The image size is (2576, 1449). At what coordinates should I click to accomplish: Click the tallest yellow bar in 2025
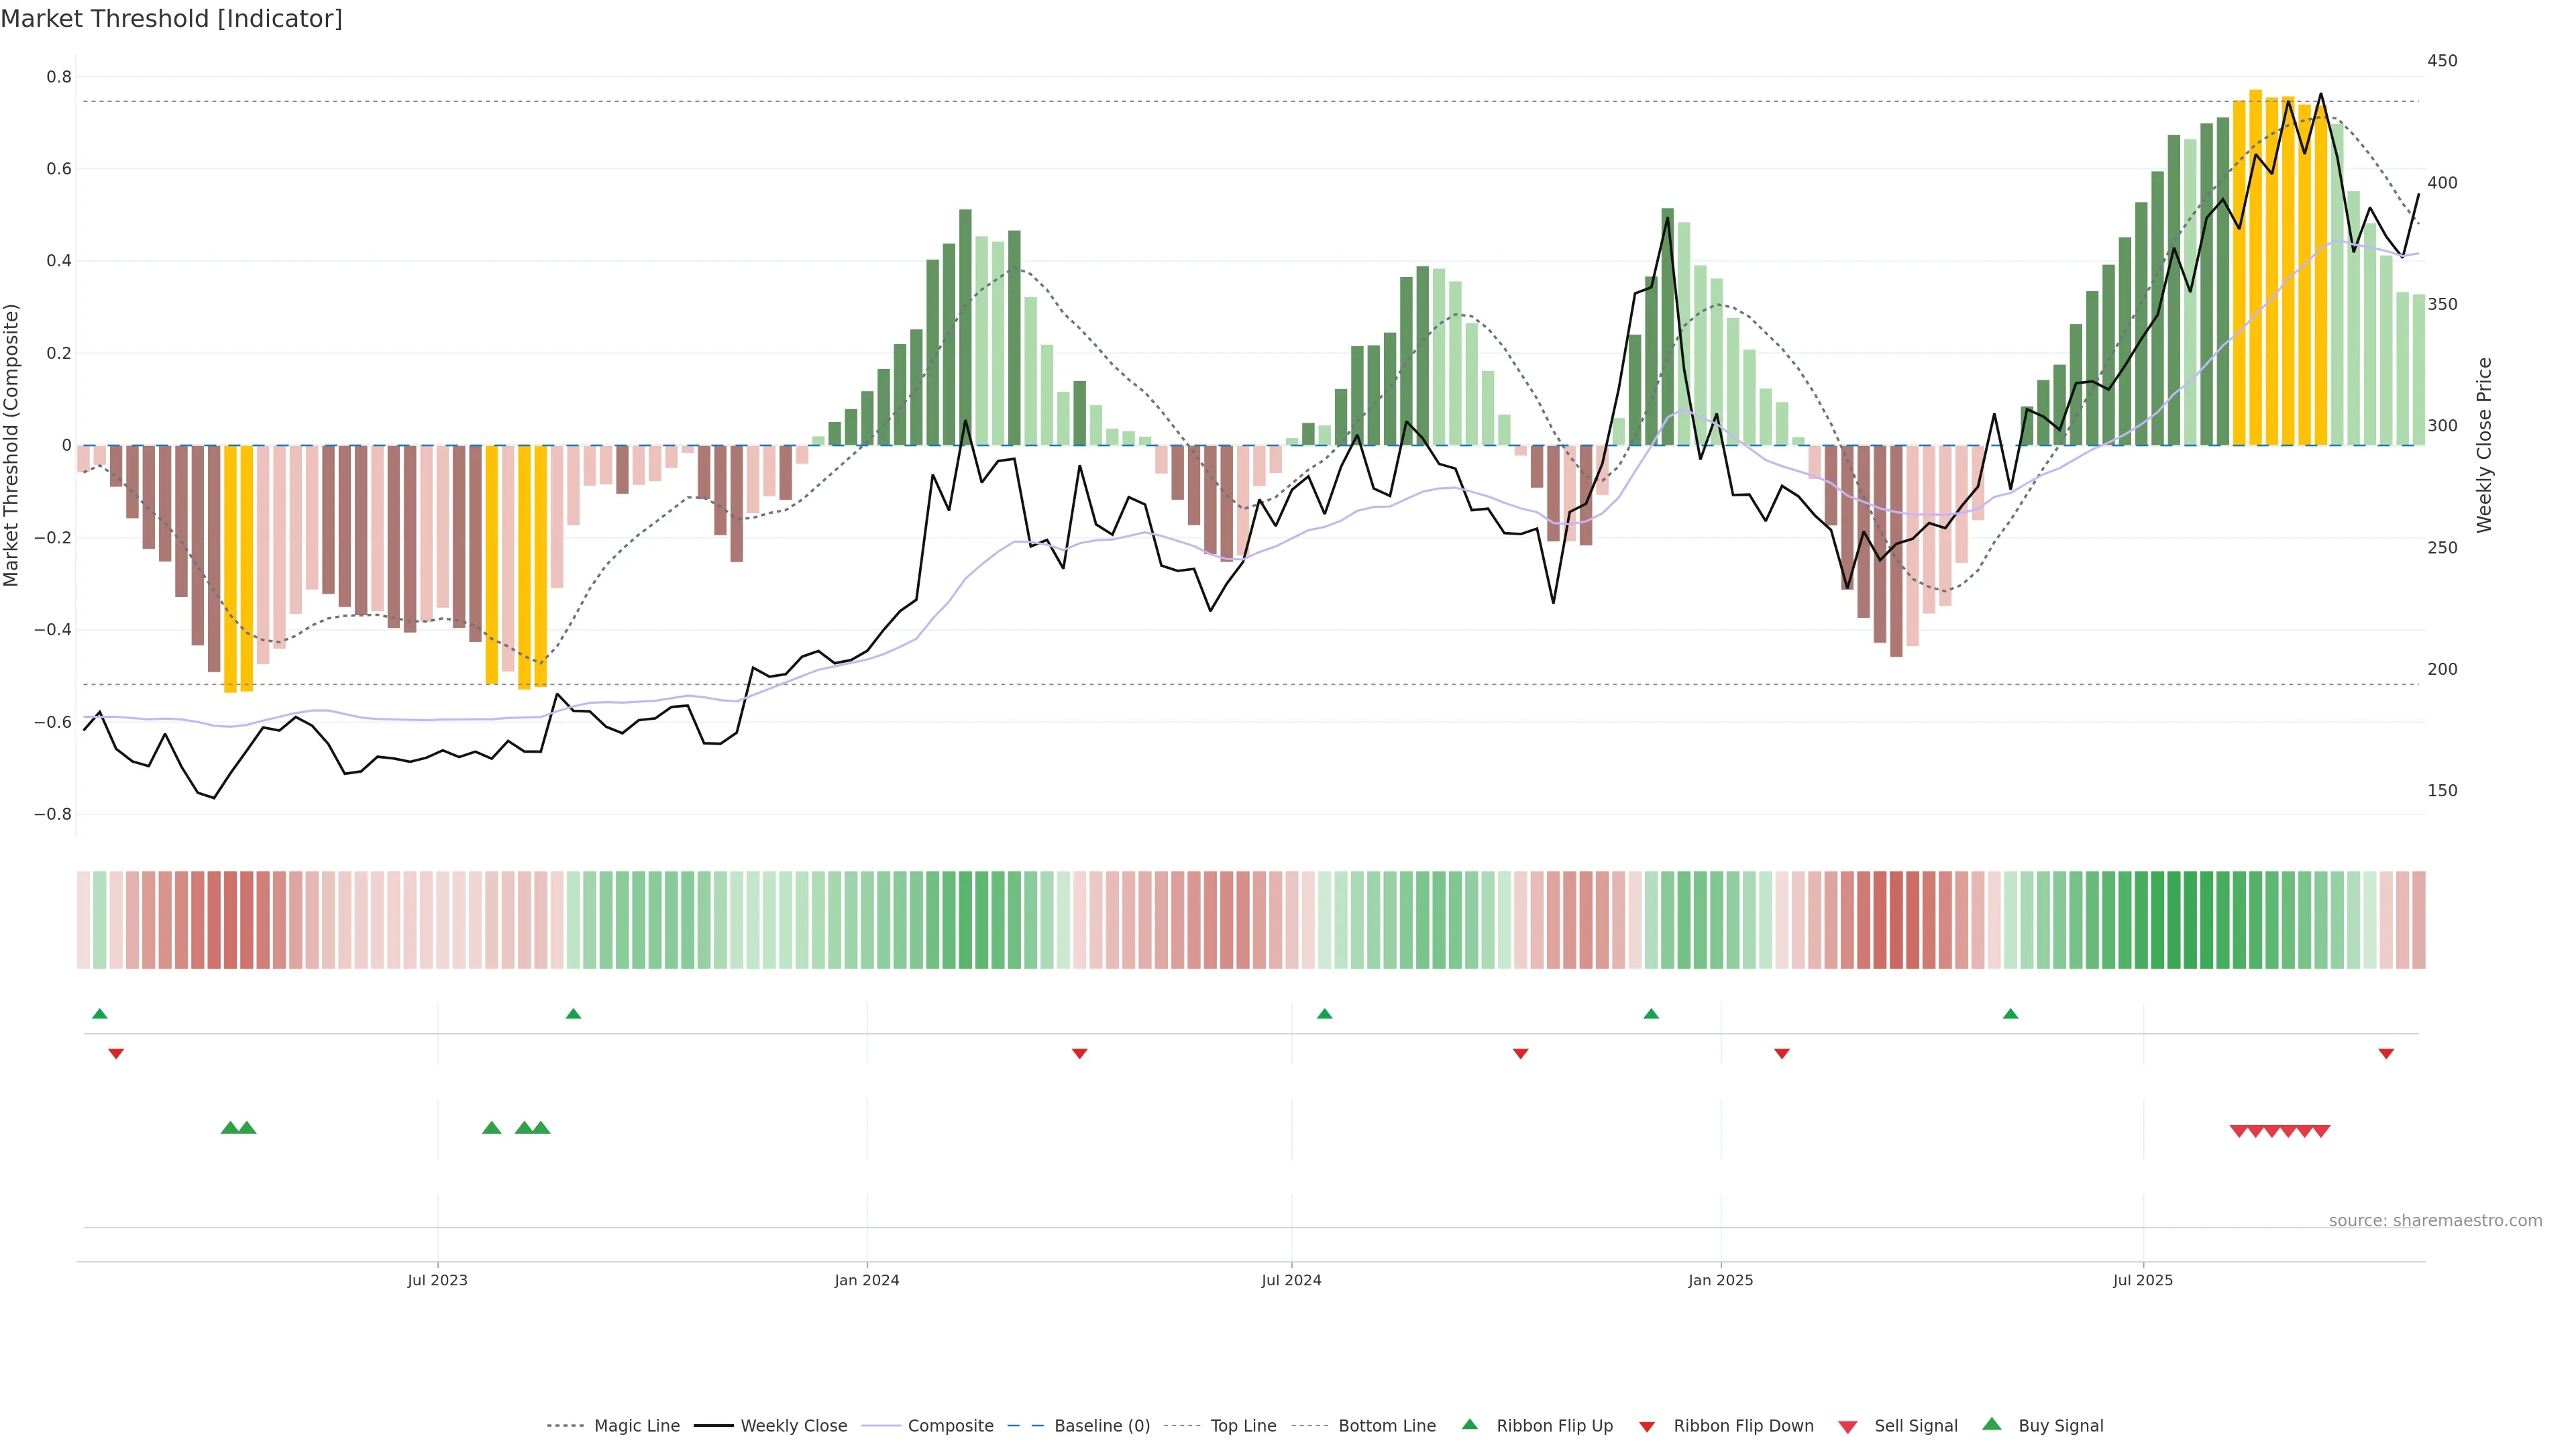2256,268
